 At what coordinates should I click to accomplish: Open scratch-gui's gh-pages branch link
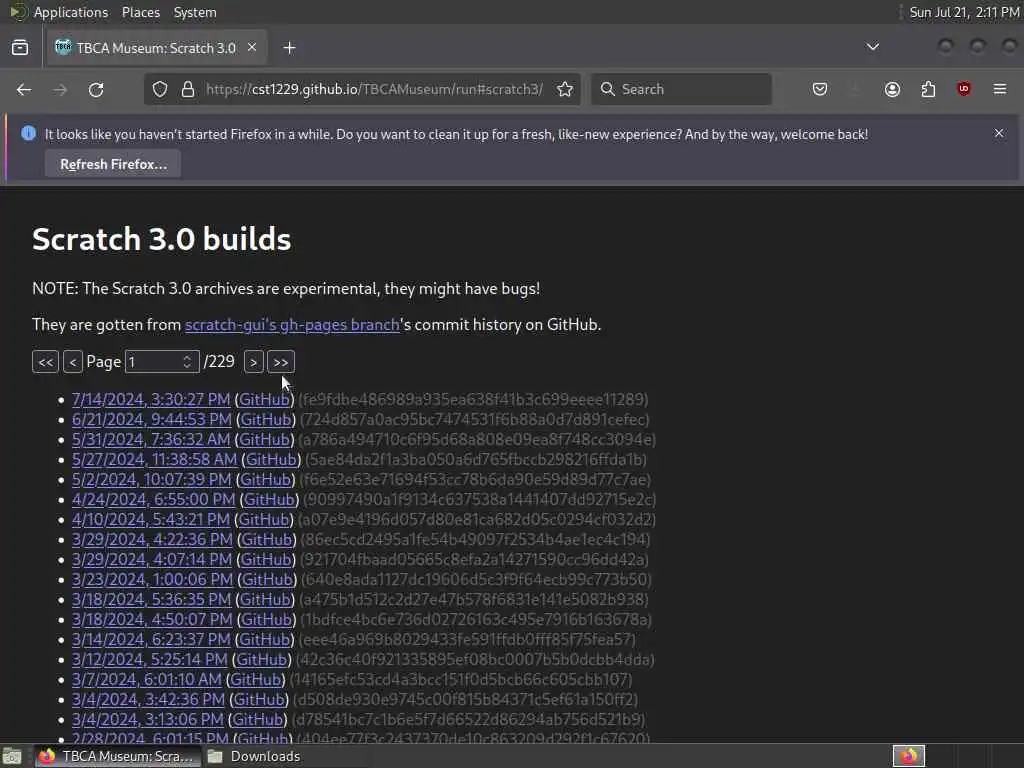coord(292,325)
